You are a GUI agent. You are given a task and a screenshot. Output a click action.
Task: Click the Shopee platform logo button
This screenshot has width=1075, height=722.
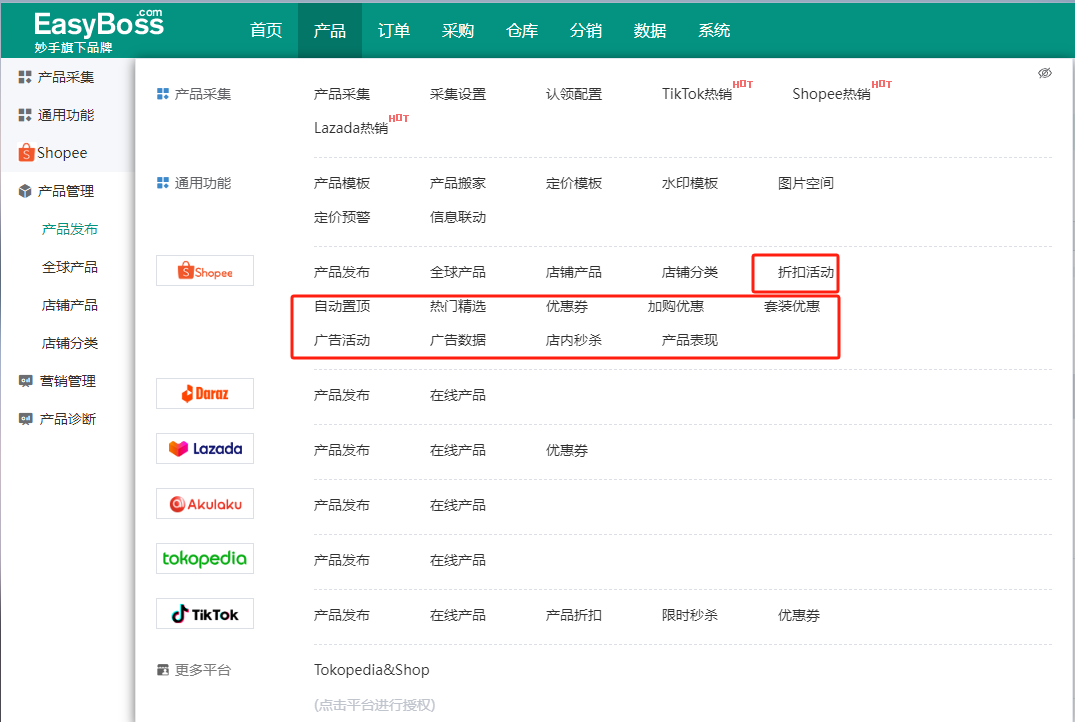[x=205, y=271]
